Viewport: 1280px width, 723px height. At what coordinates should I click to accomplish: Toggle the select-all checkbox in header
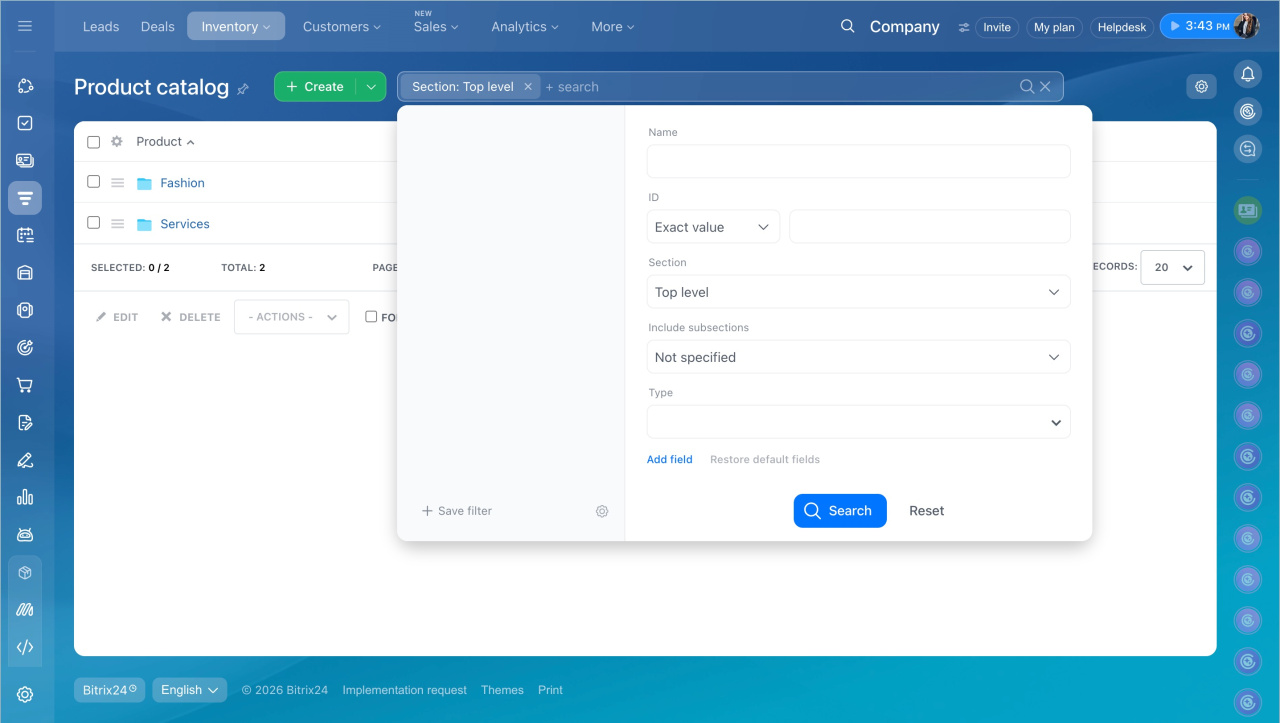click(x=93, y=142)
